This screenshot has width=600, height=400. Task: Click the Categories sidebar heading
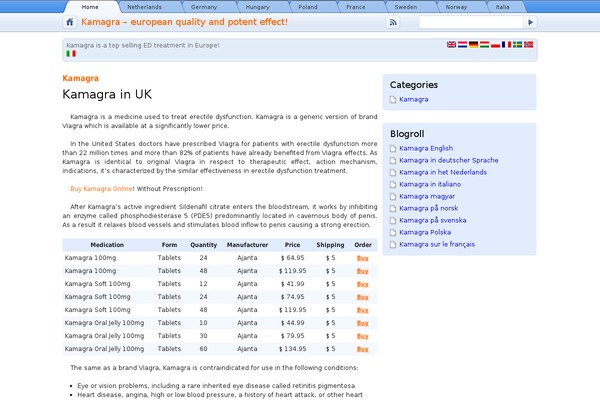coord(414,85)
